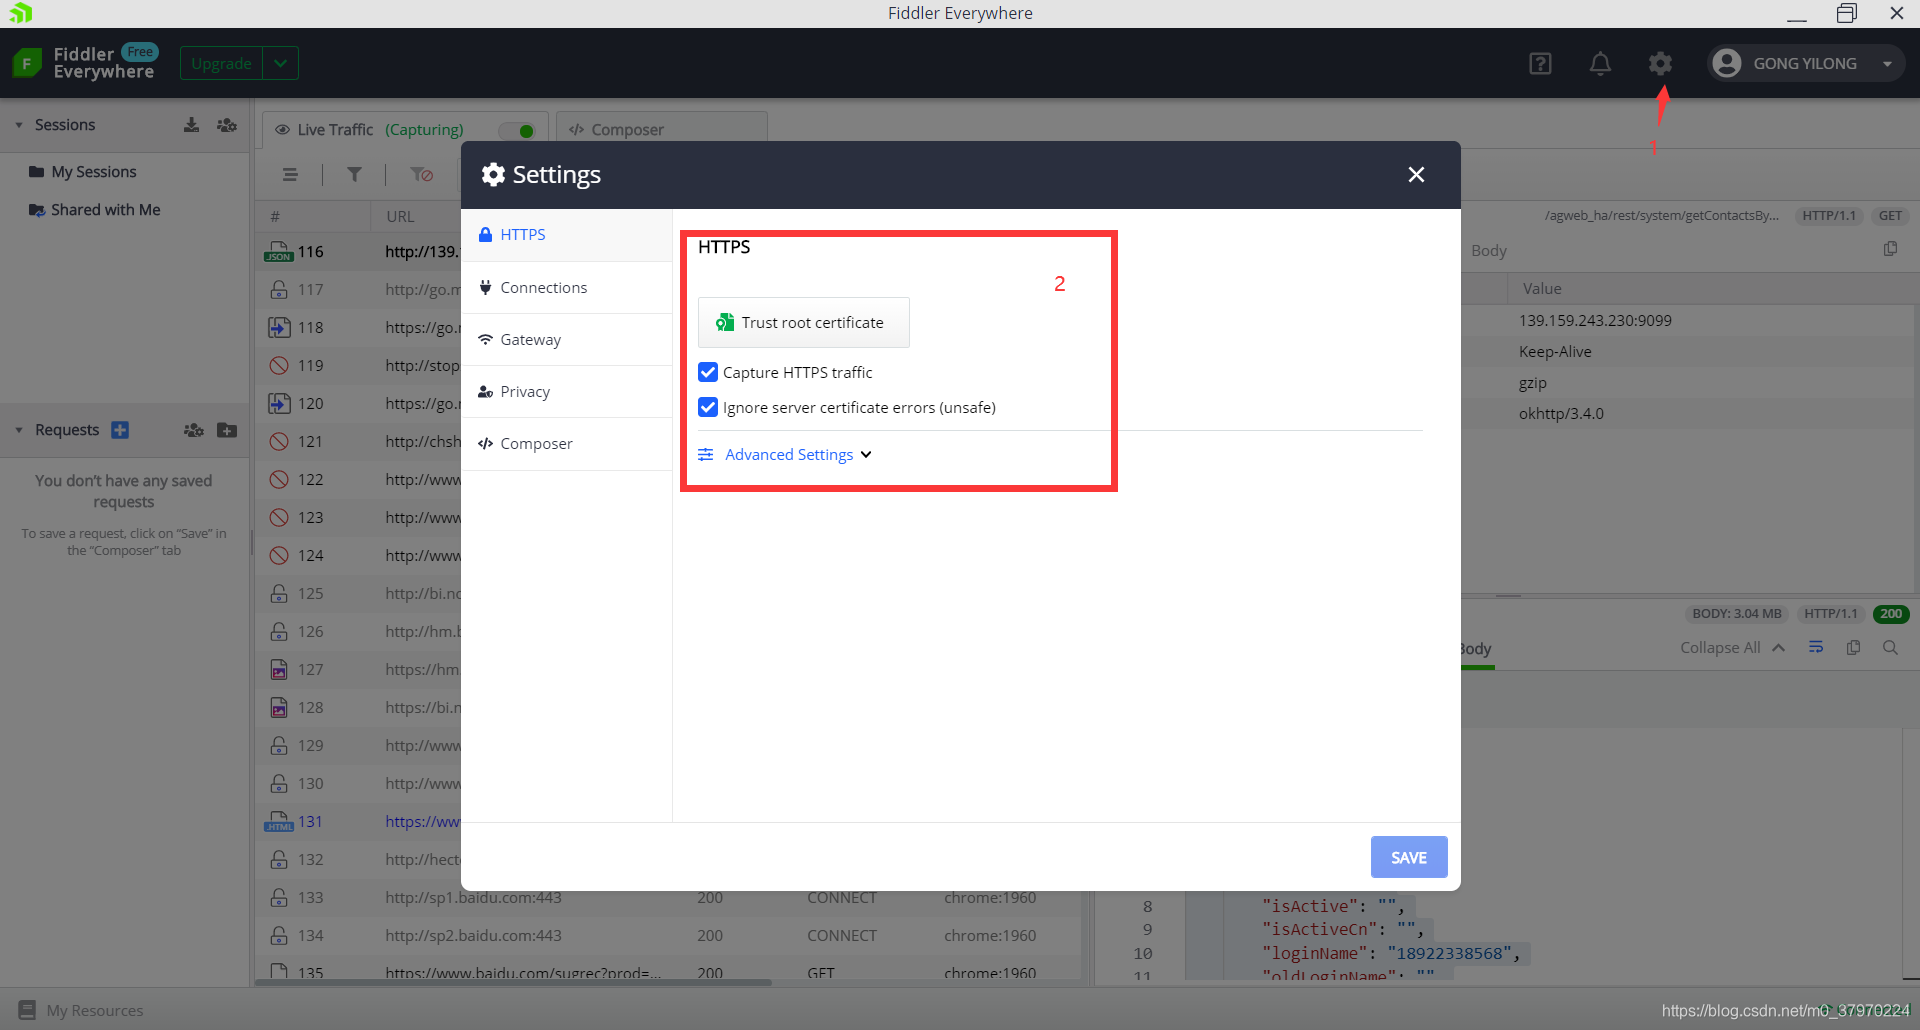This screenshot has height=1030, width=1920.
Task: Open Connections settings
Action: tap(566, 287)
